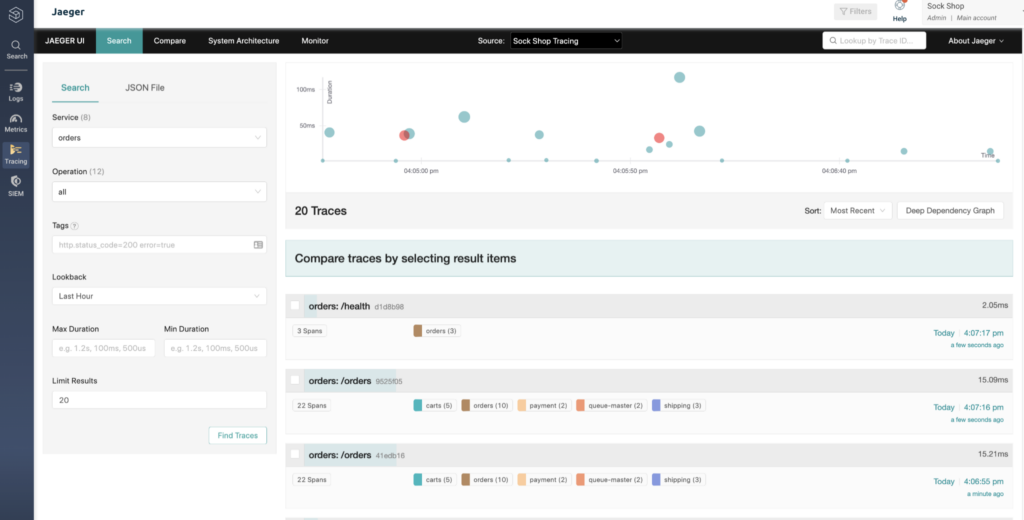Open the Compare tab
Image resolution: width=1024 pixels, height=520 pixels.
170,41
